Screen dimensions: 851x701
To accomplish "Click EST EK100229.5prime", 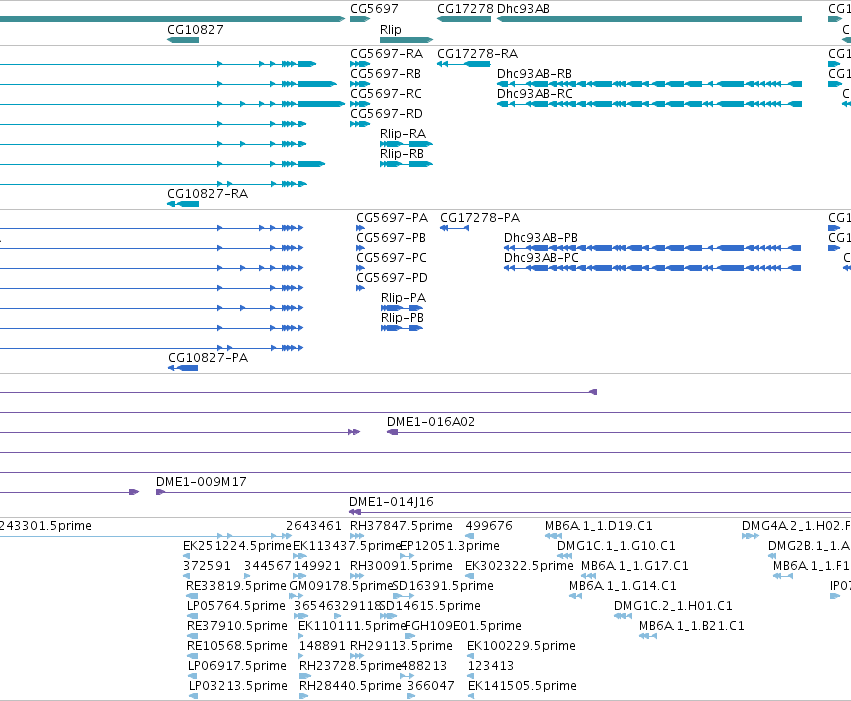I will pos(521,646).
